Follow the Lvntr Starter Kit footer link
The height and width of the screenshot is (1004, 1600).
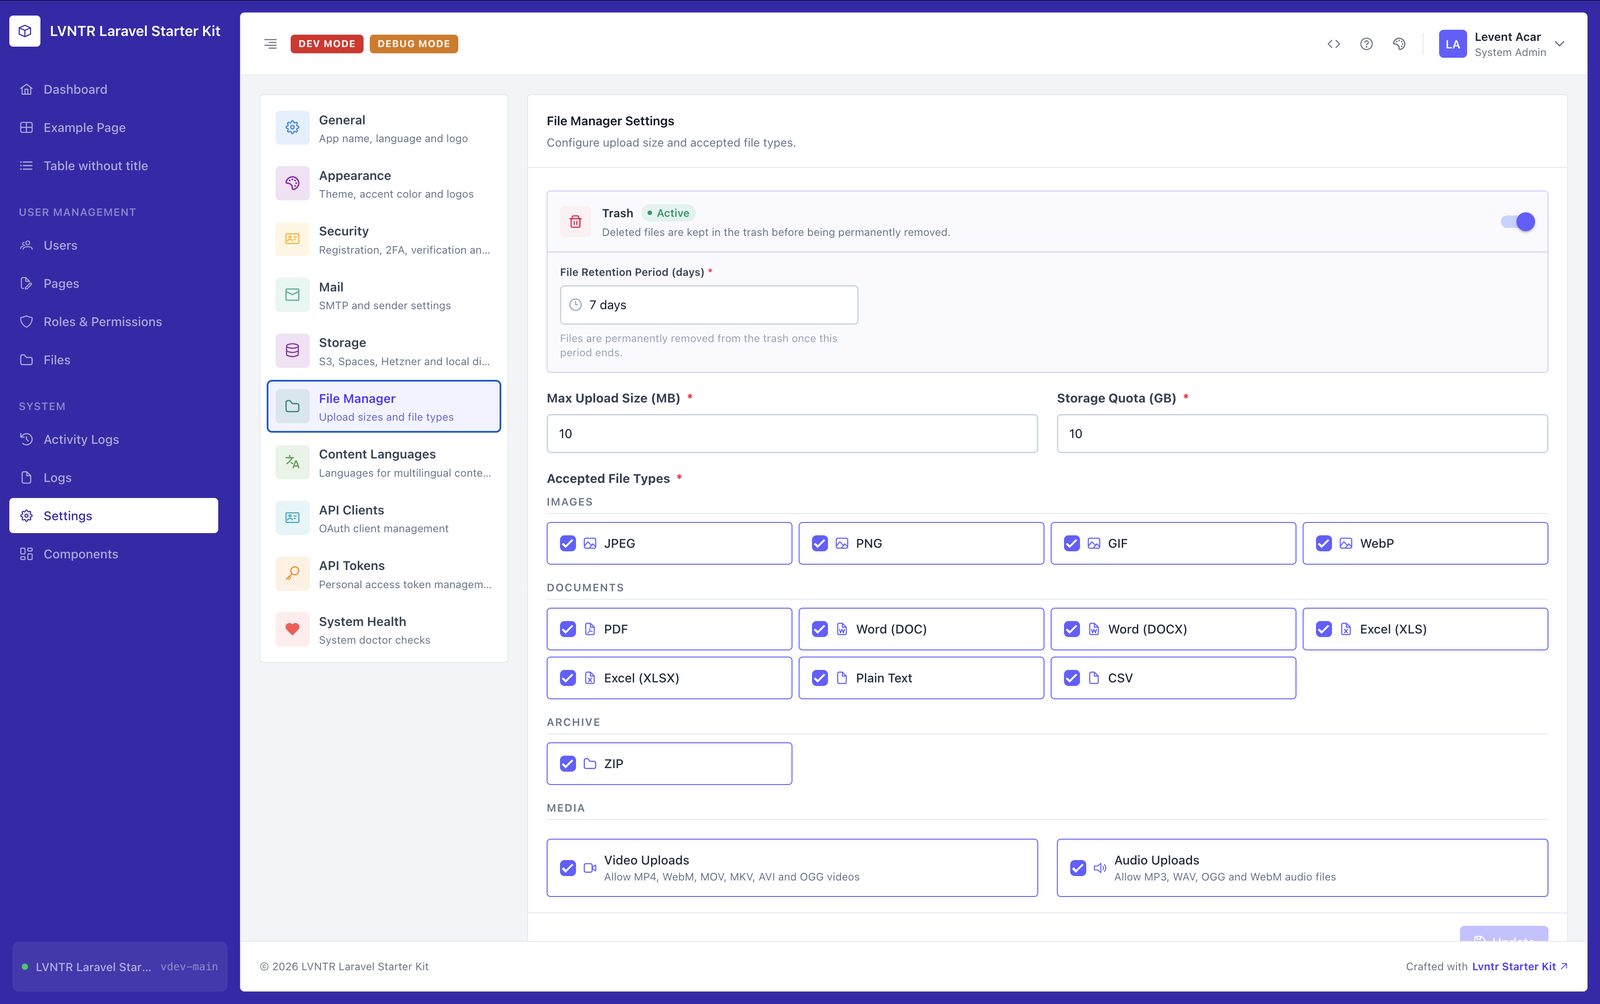1519,966
